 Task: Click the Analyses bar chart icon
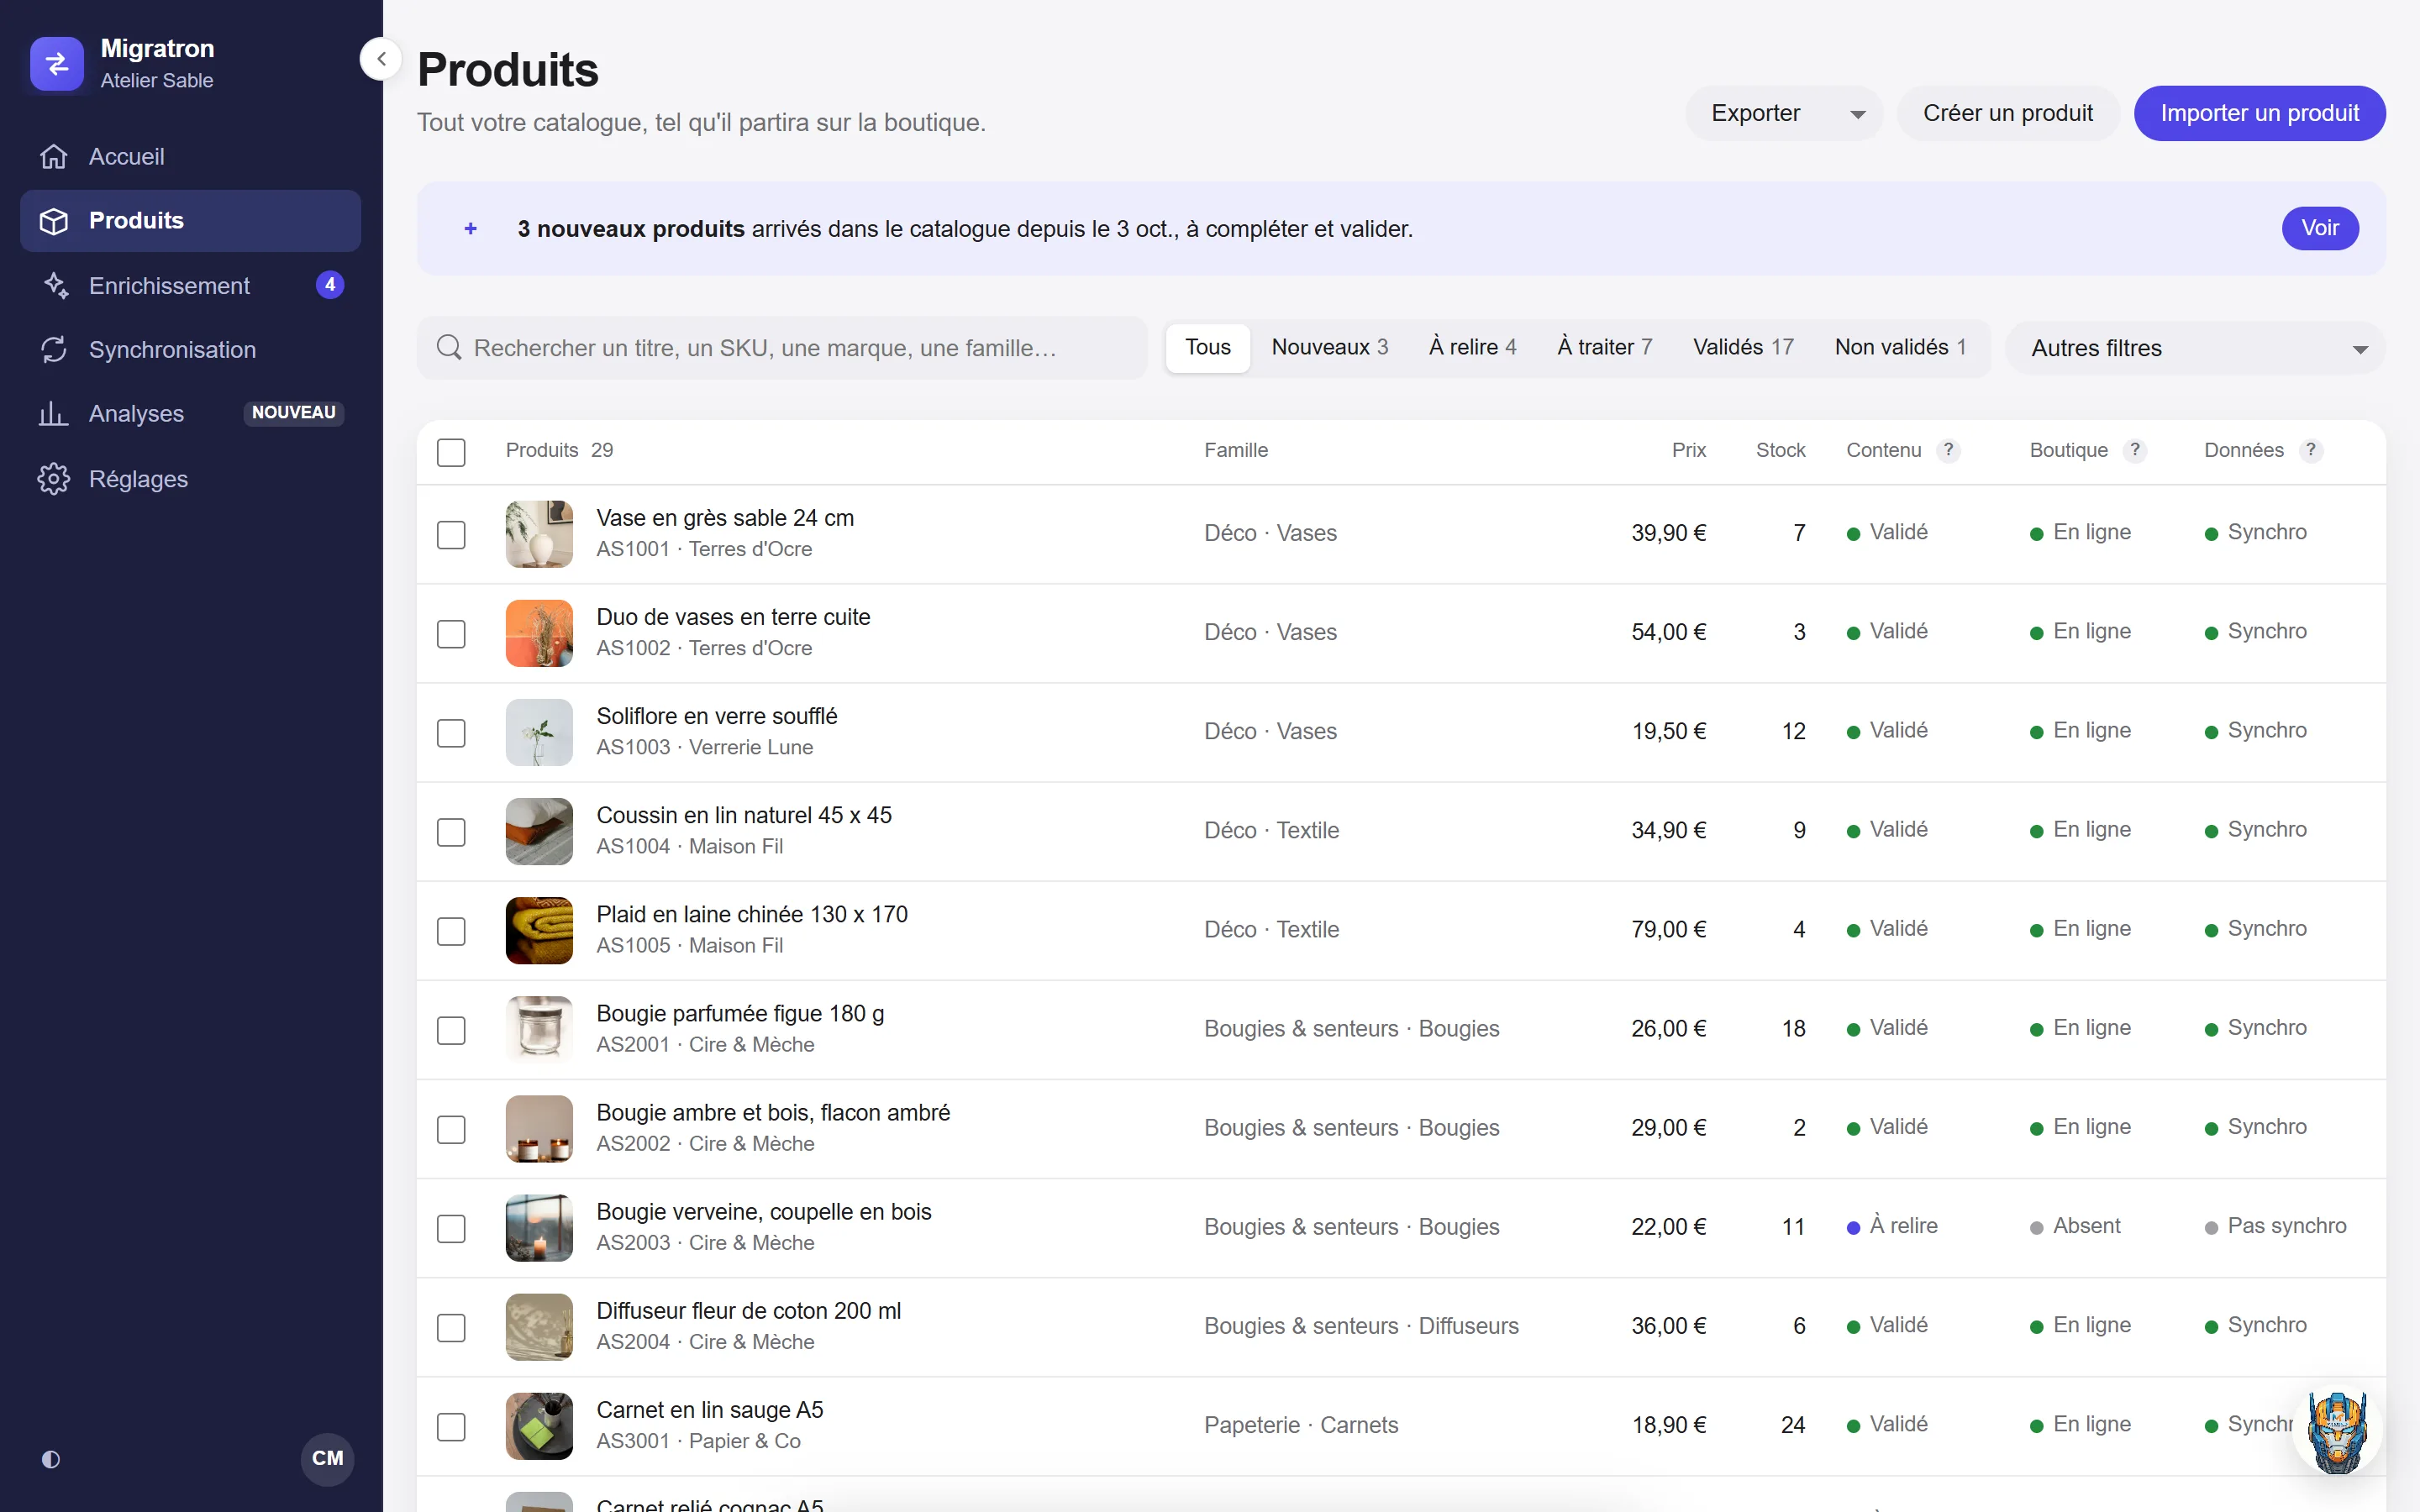54,414
